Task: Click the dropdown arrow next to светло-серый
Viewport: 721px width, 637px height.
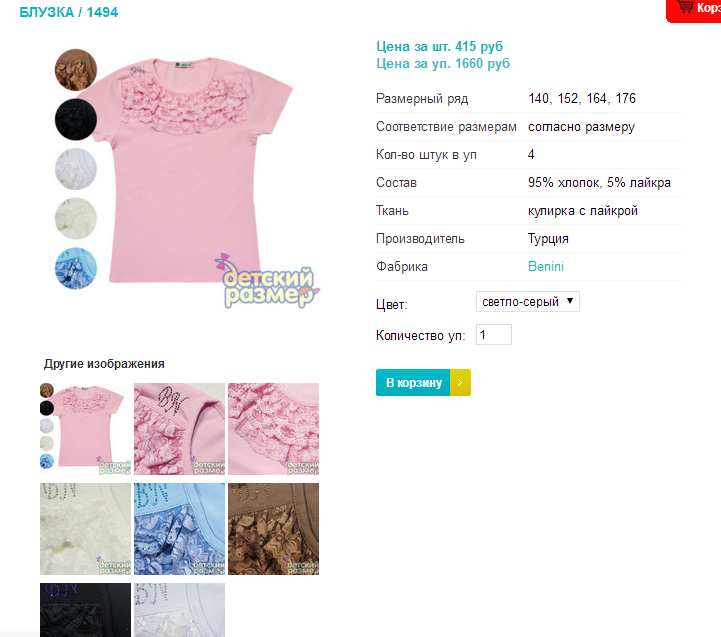Action: point(570,301)
